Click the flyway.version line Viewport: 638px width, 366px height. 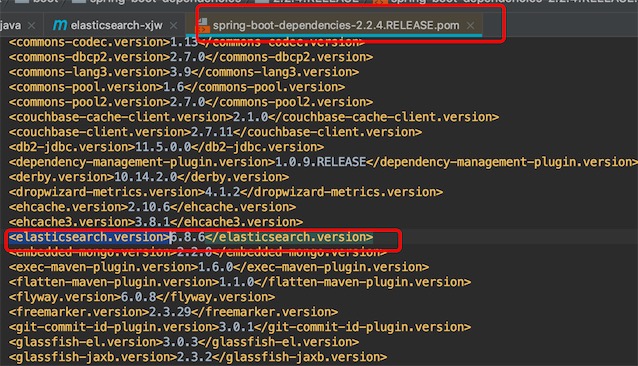pyautogui.click(x=142, y=297)
